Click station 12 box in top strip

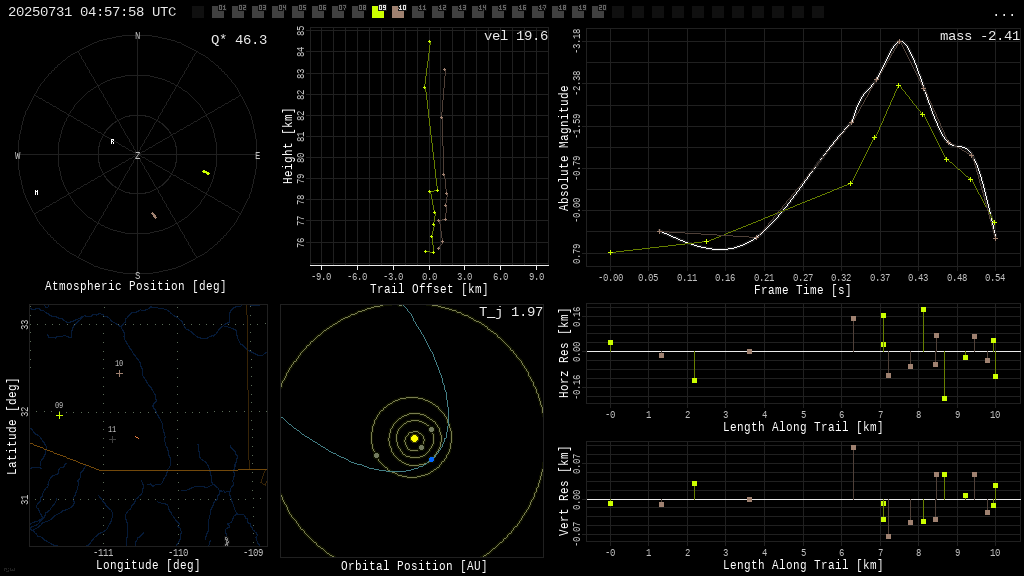(x=437, y=12)
